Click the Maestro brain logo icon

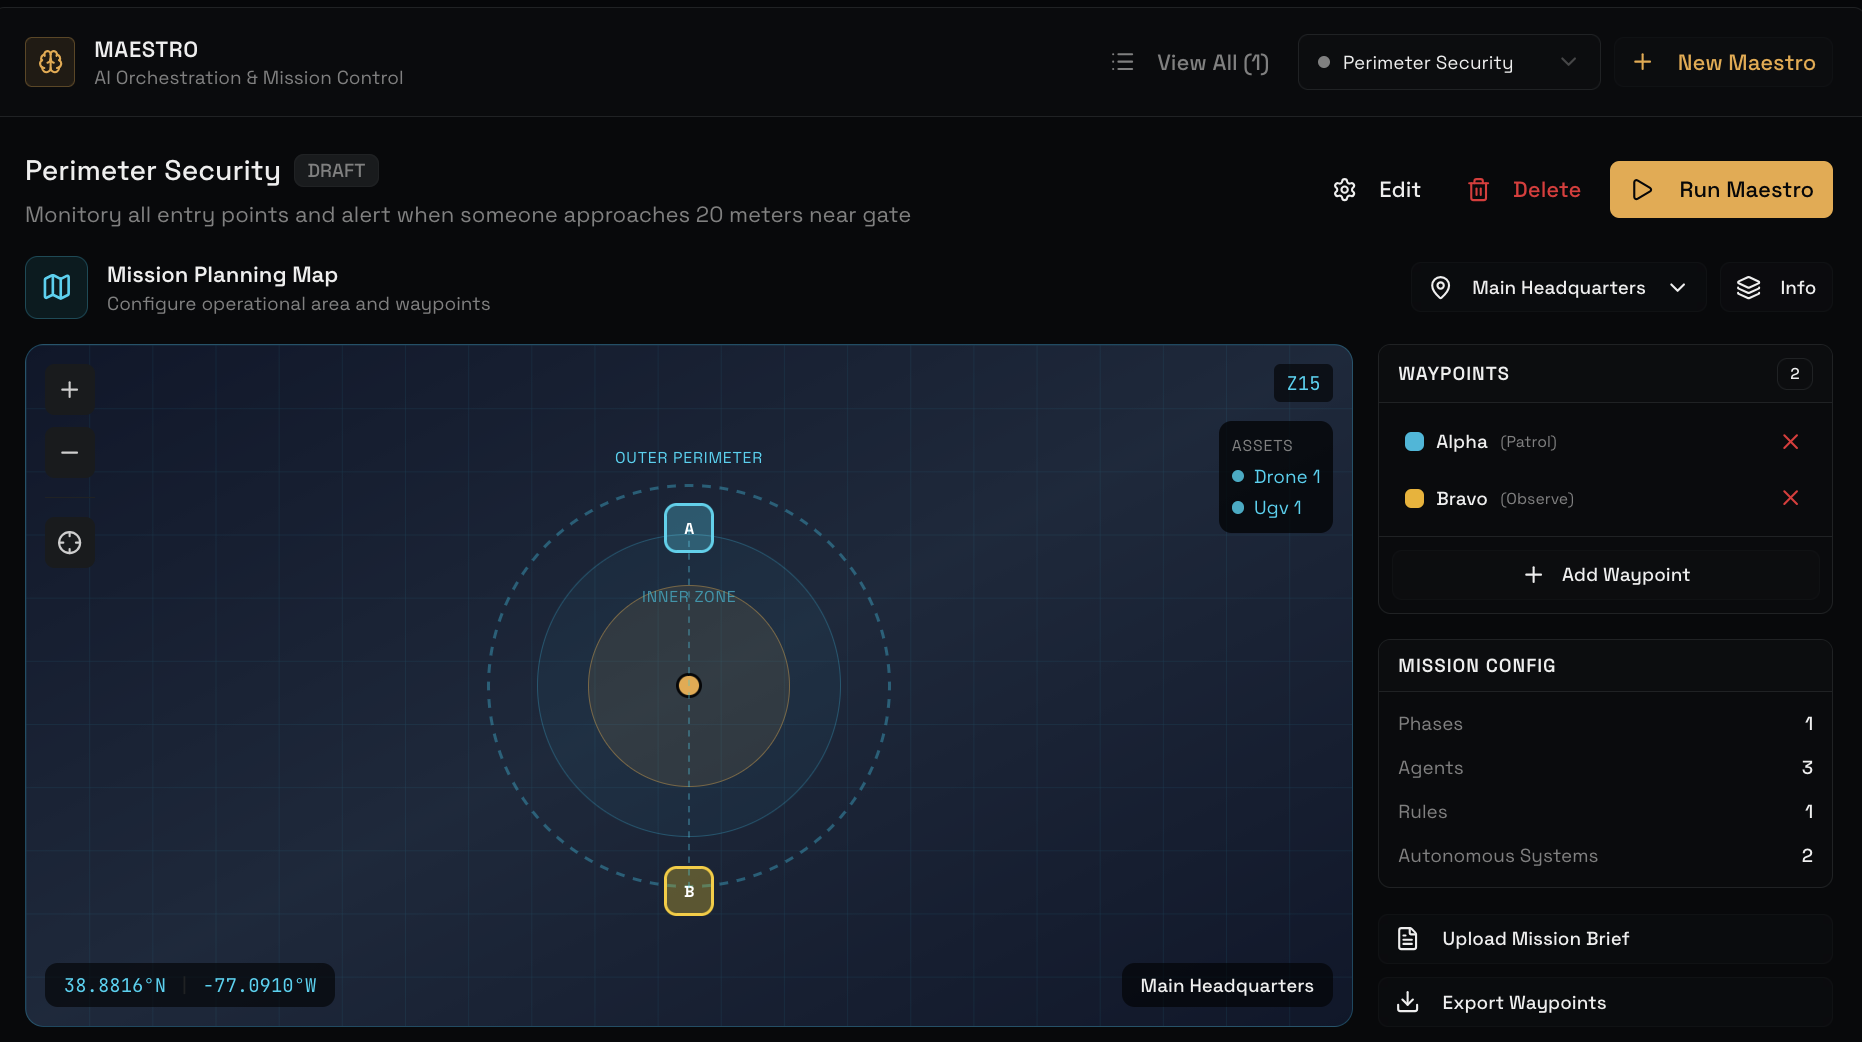tap(50, 62)
